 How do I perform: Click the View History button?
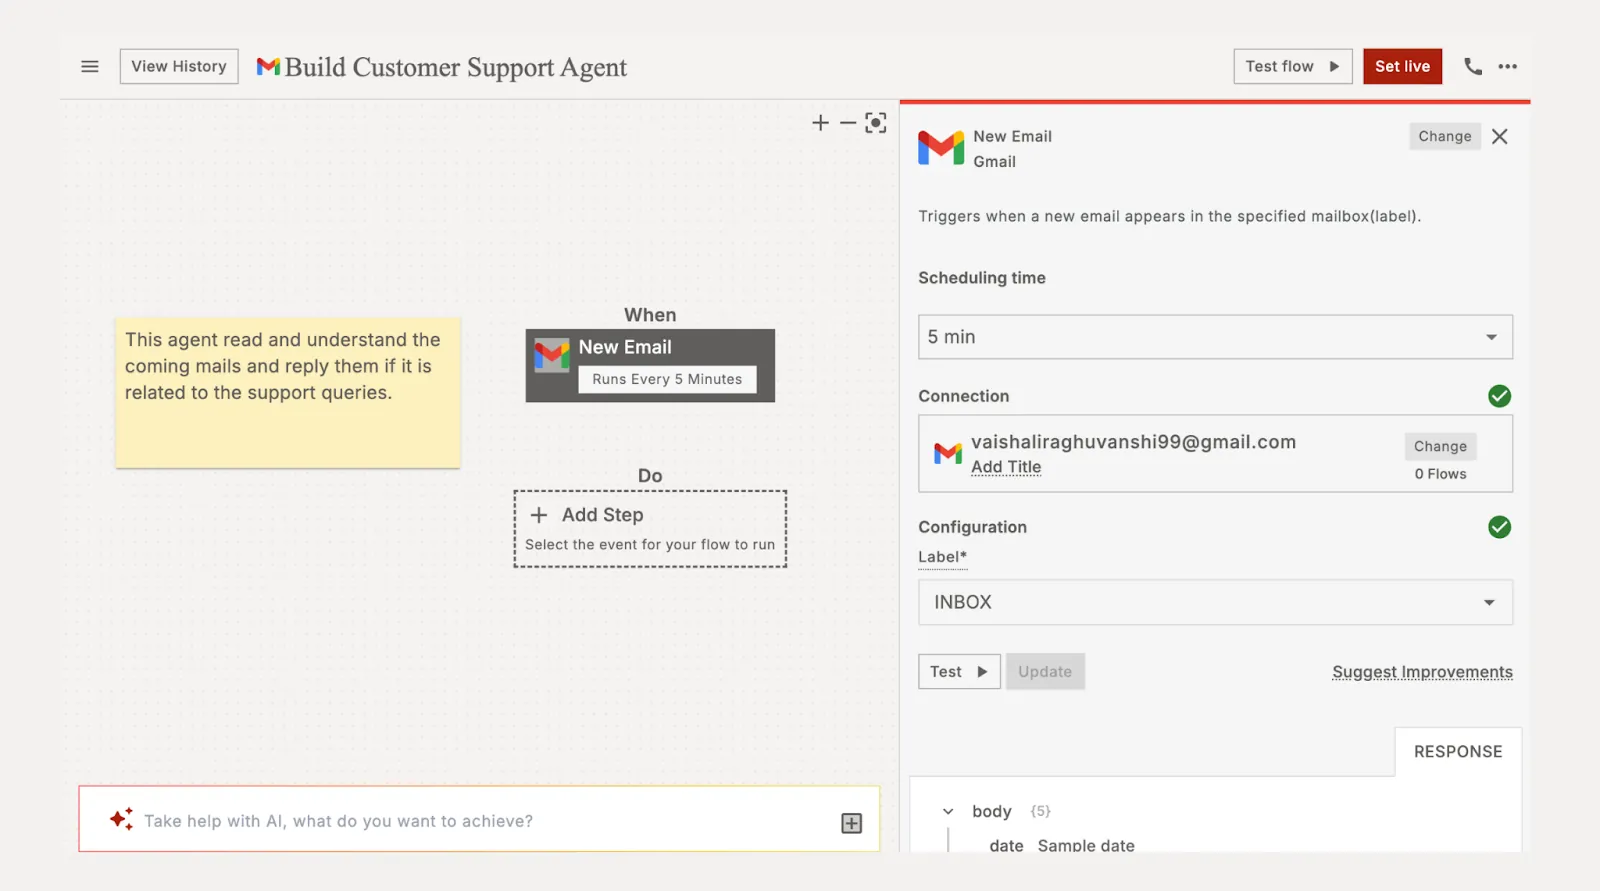tap(179, 67)
